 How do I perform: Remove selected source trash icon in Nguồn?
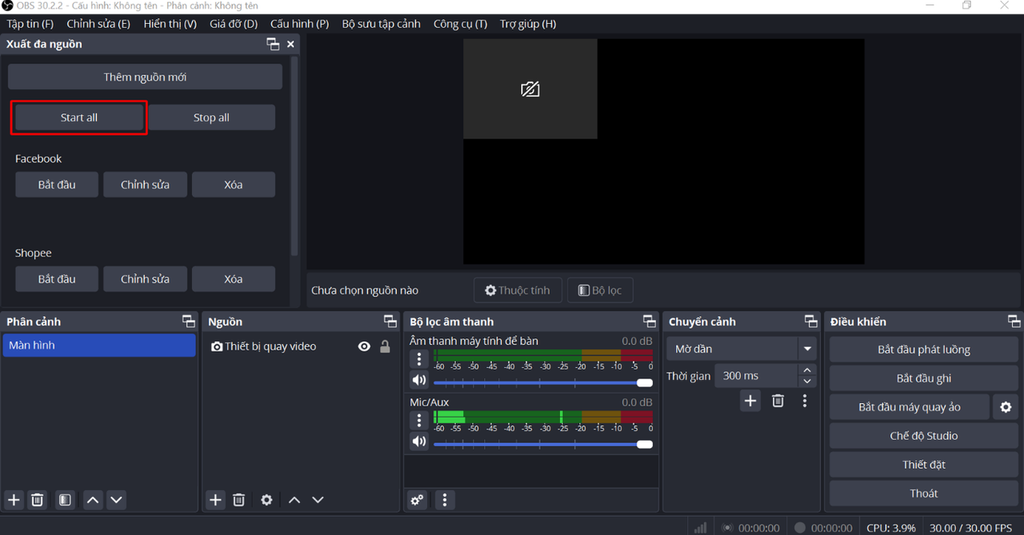(239, 500)
